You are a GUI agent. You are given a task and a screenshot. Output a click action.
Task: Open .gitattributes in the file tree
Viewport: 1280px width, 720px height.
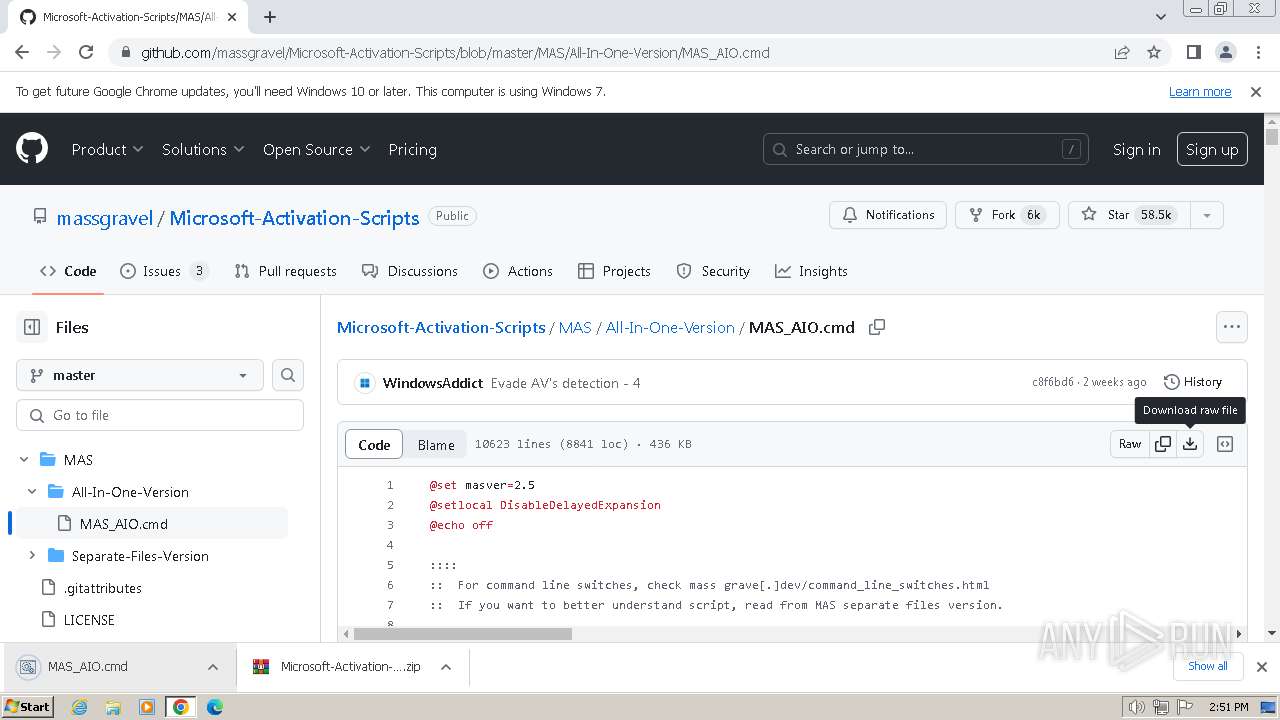tap(103, 588)
